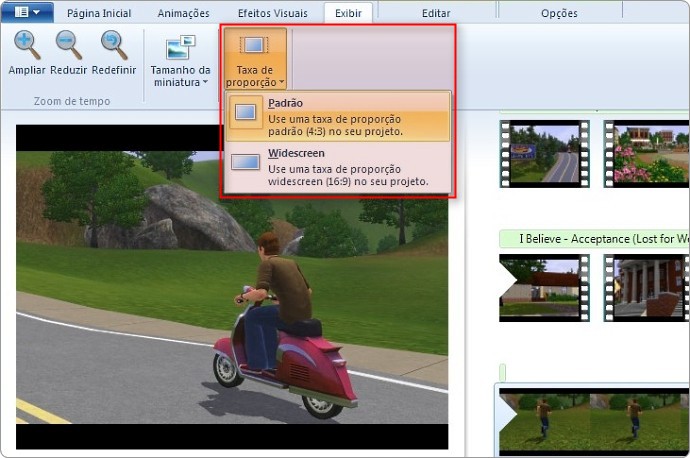This screenshot has width=690, height=458.
Task: Click the I Believe - Acceptance audio track label
Action: (x=594, y=239)
